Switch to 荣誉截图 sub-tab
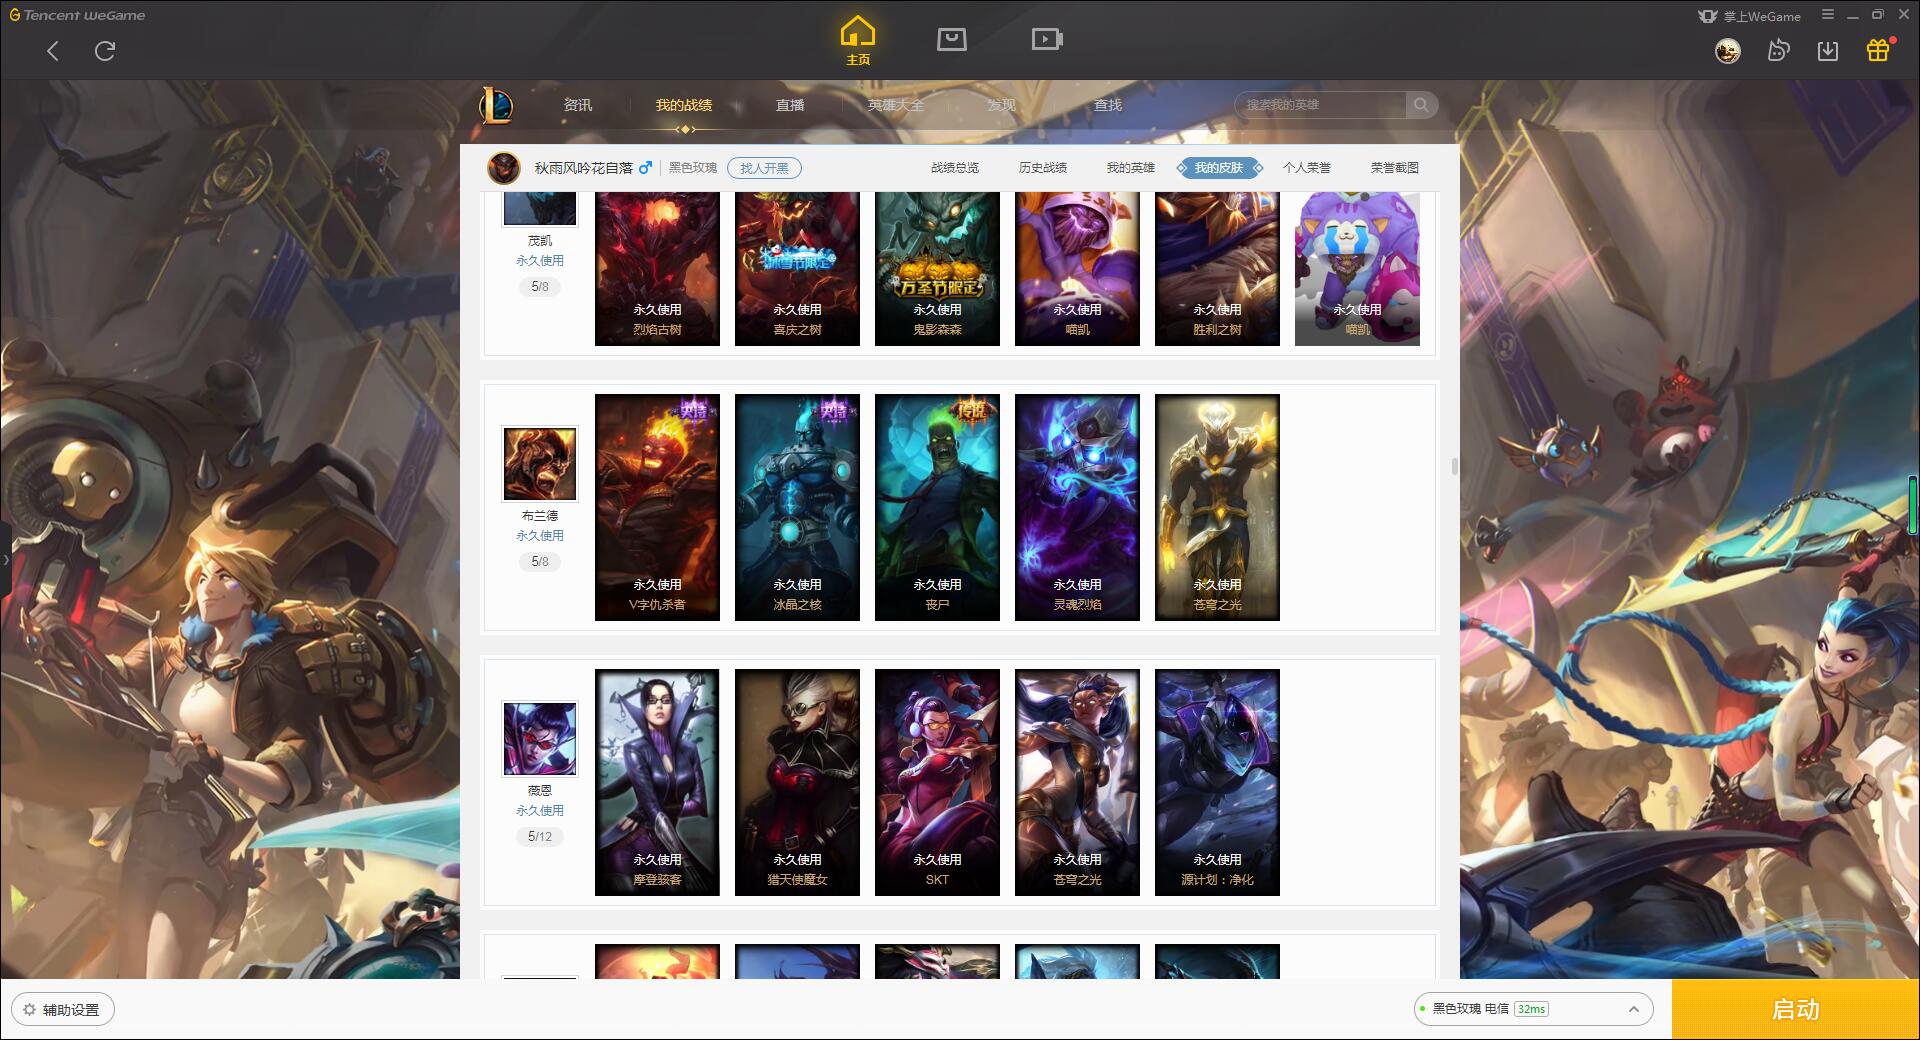Screen dimensions: 1920x1040 1395,168
